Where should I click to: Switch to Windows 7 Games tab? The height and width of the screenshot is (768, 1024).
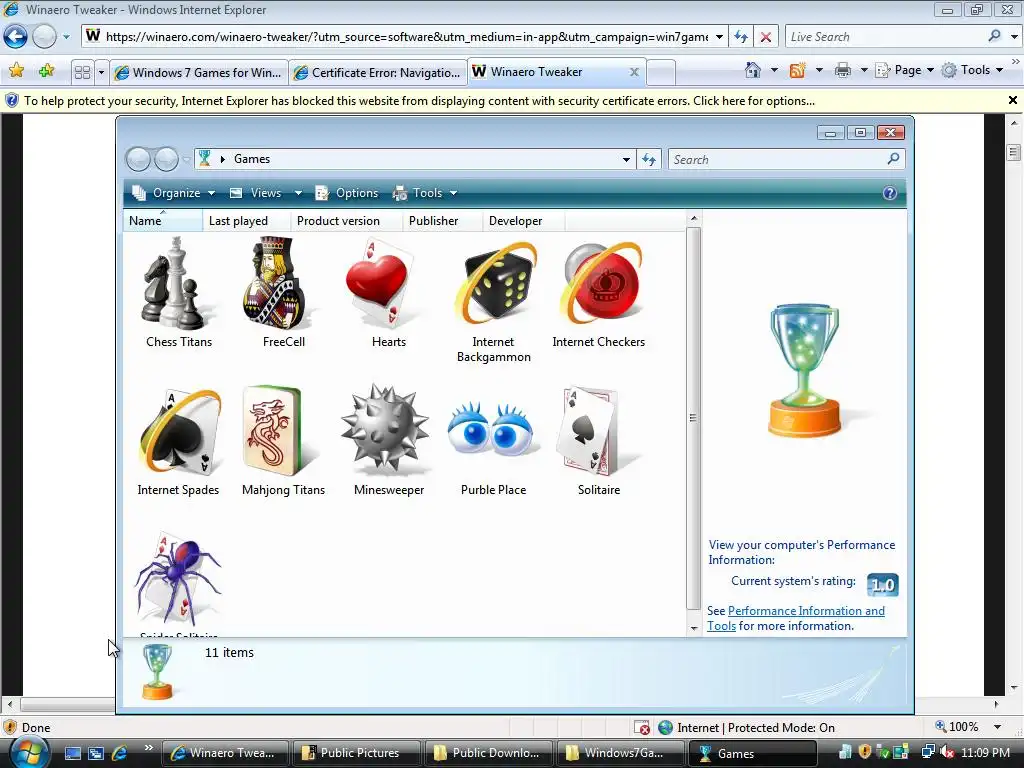point(199,72)
